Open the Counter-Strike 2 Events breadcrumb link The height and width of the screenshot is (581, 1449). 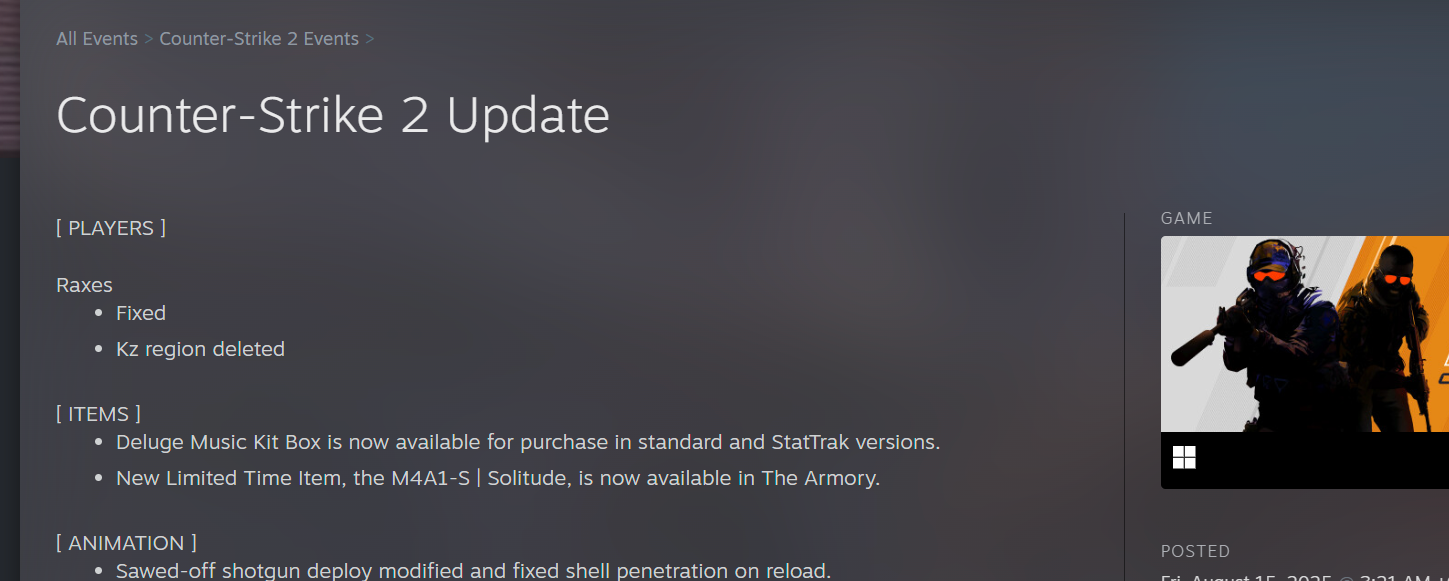pos(259,39)
